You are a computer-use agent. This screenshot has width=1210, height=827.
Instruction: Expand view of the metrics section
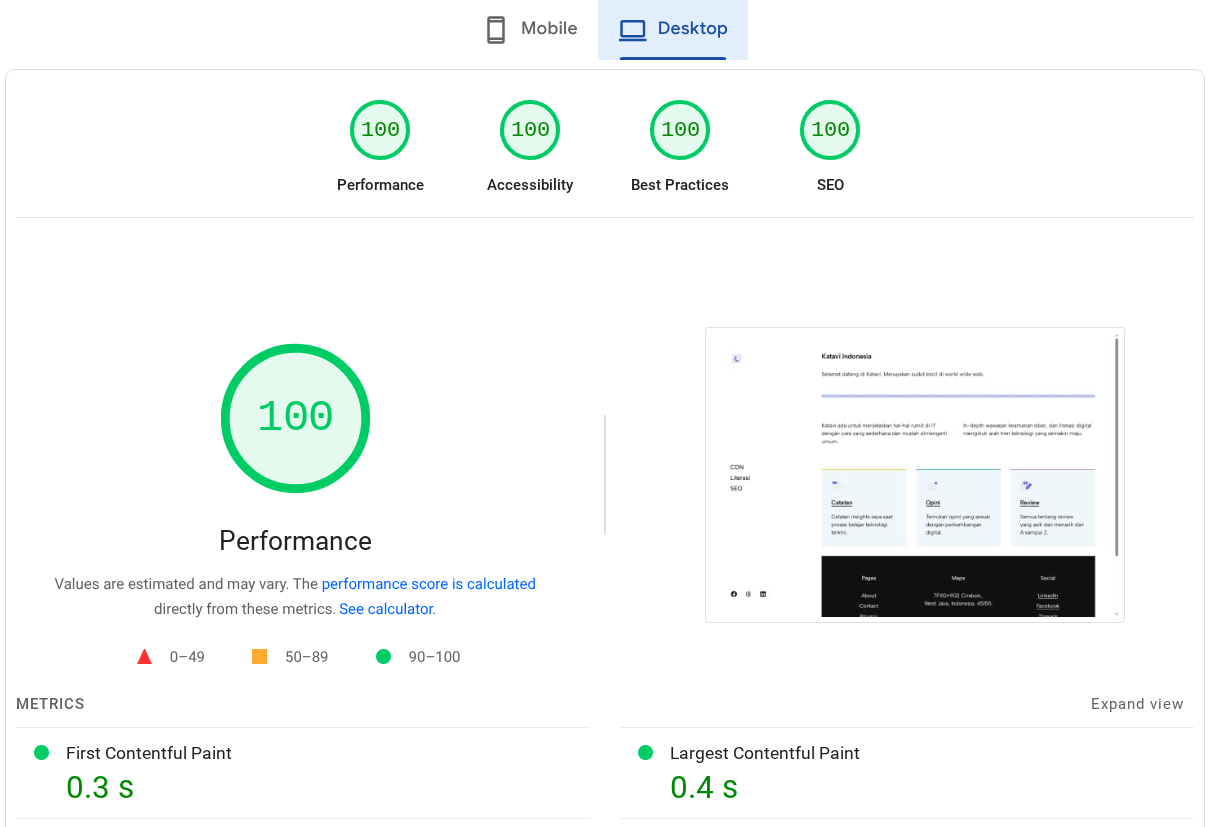coord(1137,704)
